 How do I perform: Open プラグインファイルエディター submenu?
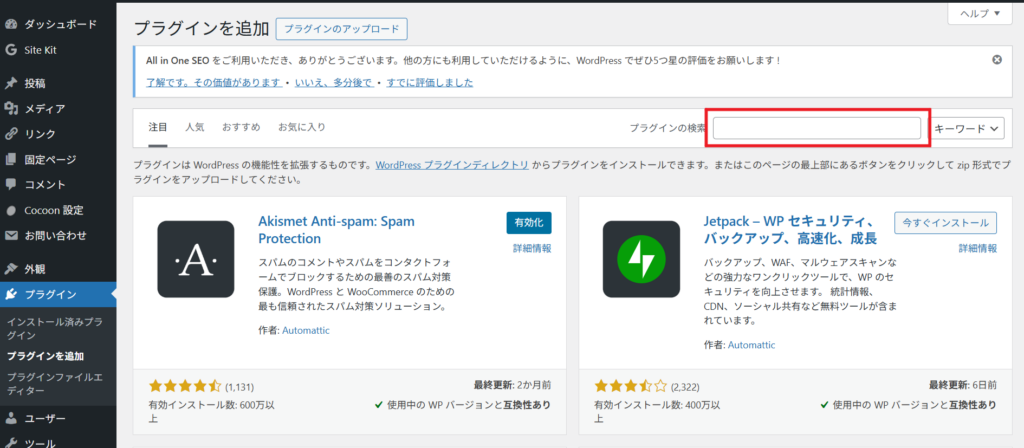click(x=55, y=384)
